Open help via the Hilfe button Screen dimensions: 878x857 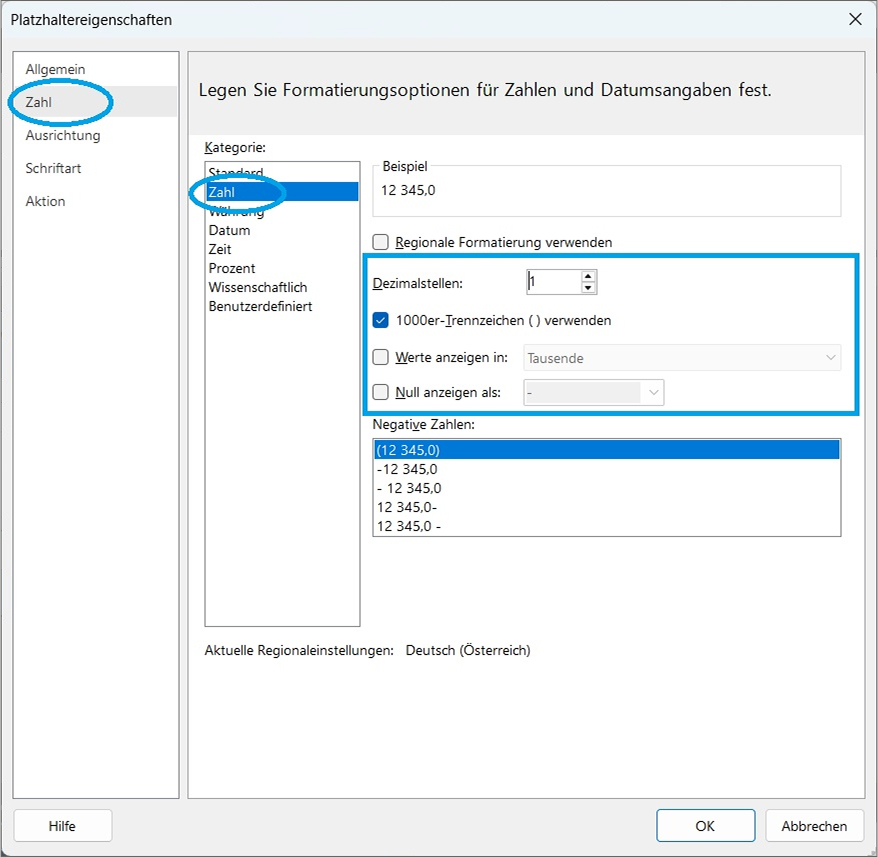[62, 826]
